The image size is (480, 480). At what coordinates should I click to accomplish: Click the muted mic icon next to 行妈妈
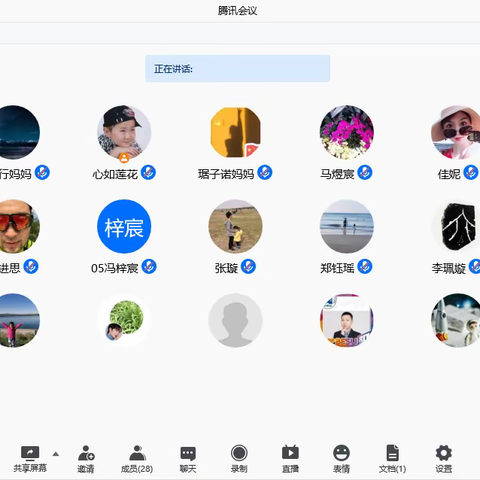(42, 173)
